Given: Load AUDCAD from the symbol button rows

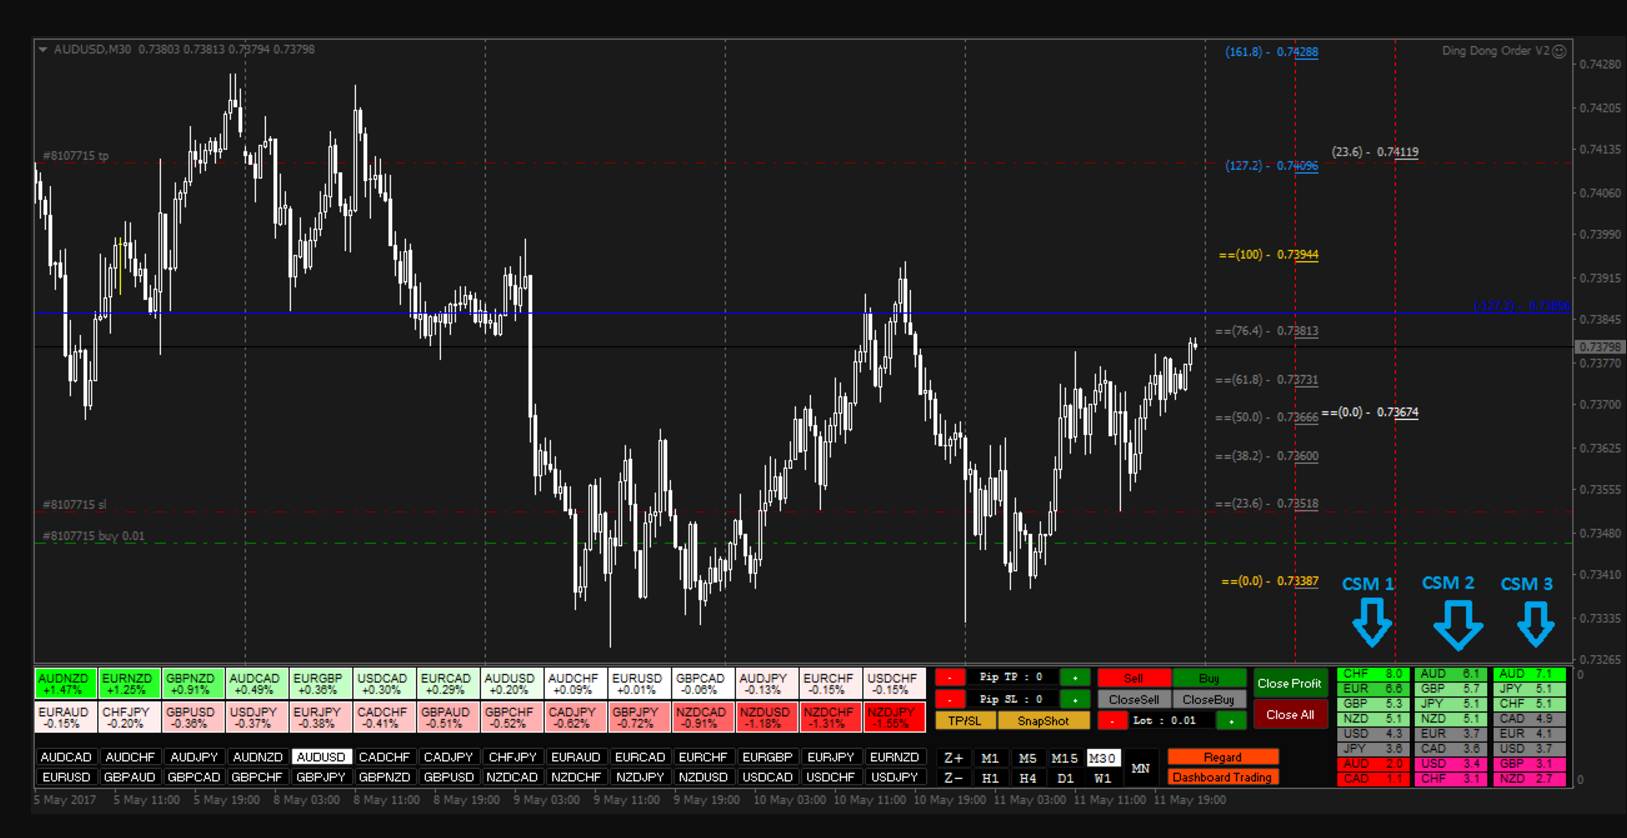Looking at the screenshot, I should pos(66,758).
